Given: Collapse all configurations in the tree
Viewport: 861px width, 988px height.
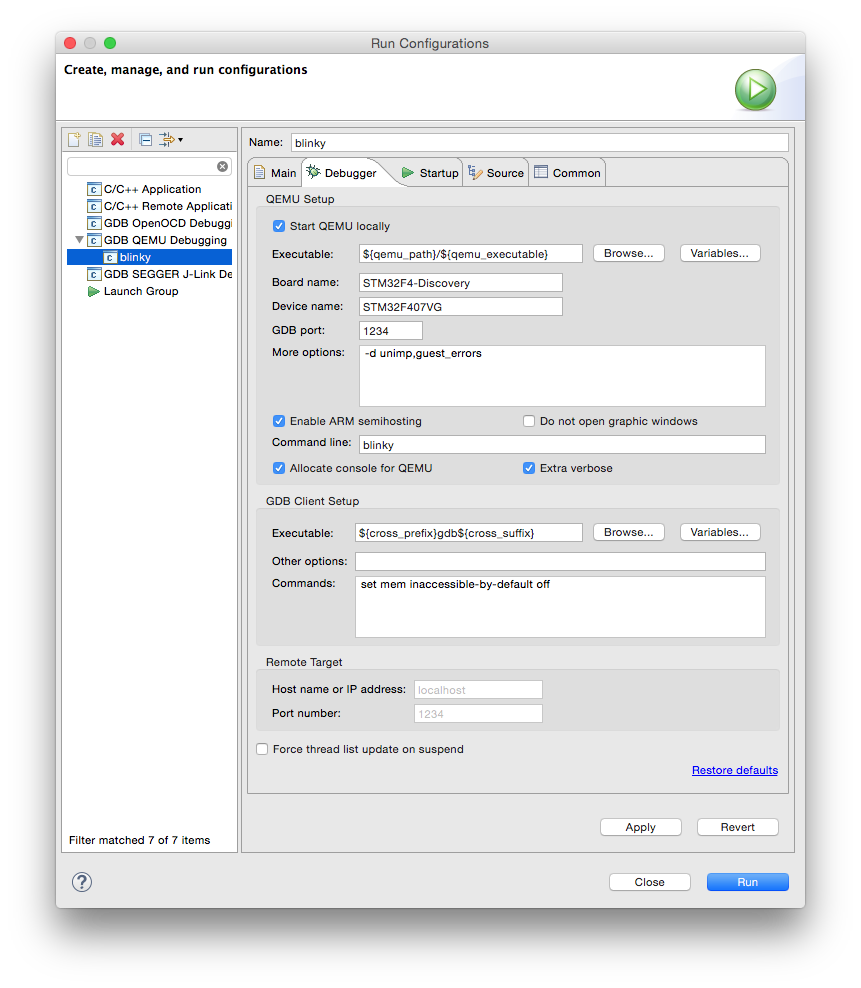Looking at the screenshot, I should point(145,139).
